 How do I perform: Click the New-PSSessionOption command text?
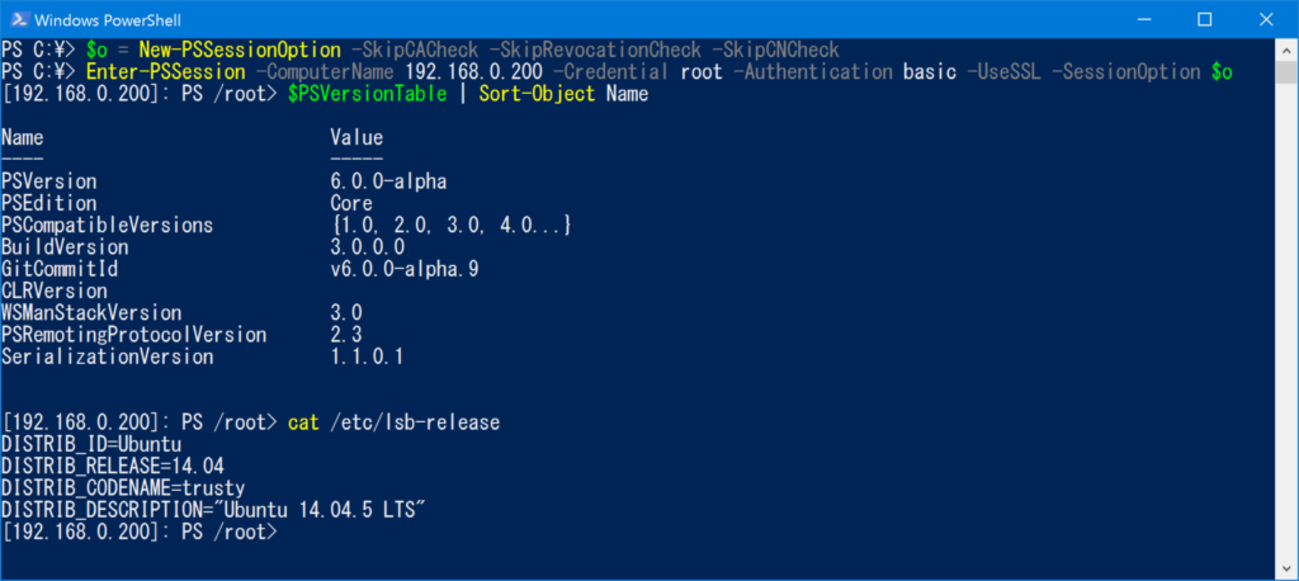[240, 50]
